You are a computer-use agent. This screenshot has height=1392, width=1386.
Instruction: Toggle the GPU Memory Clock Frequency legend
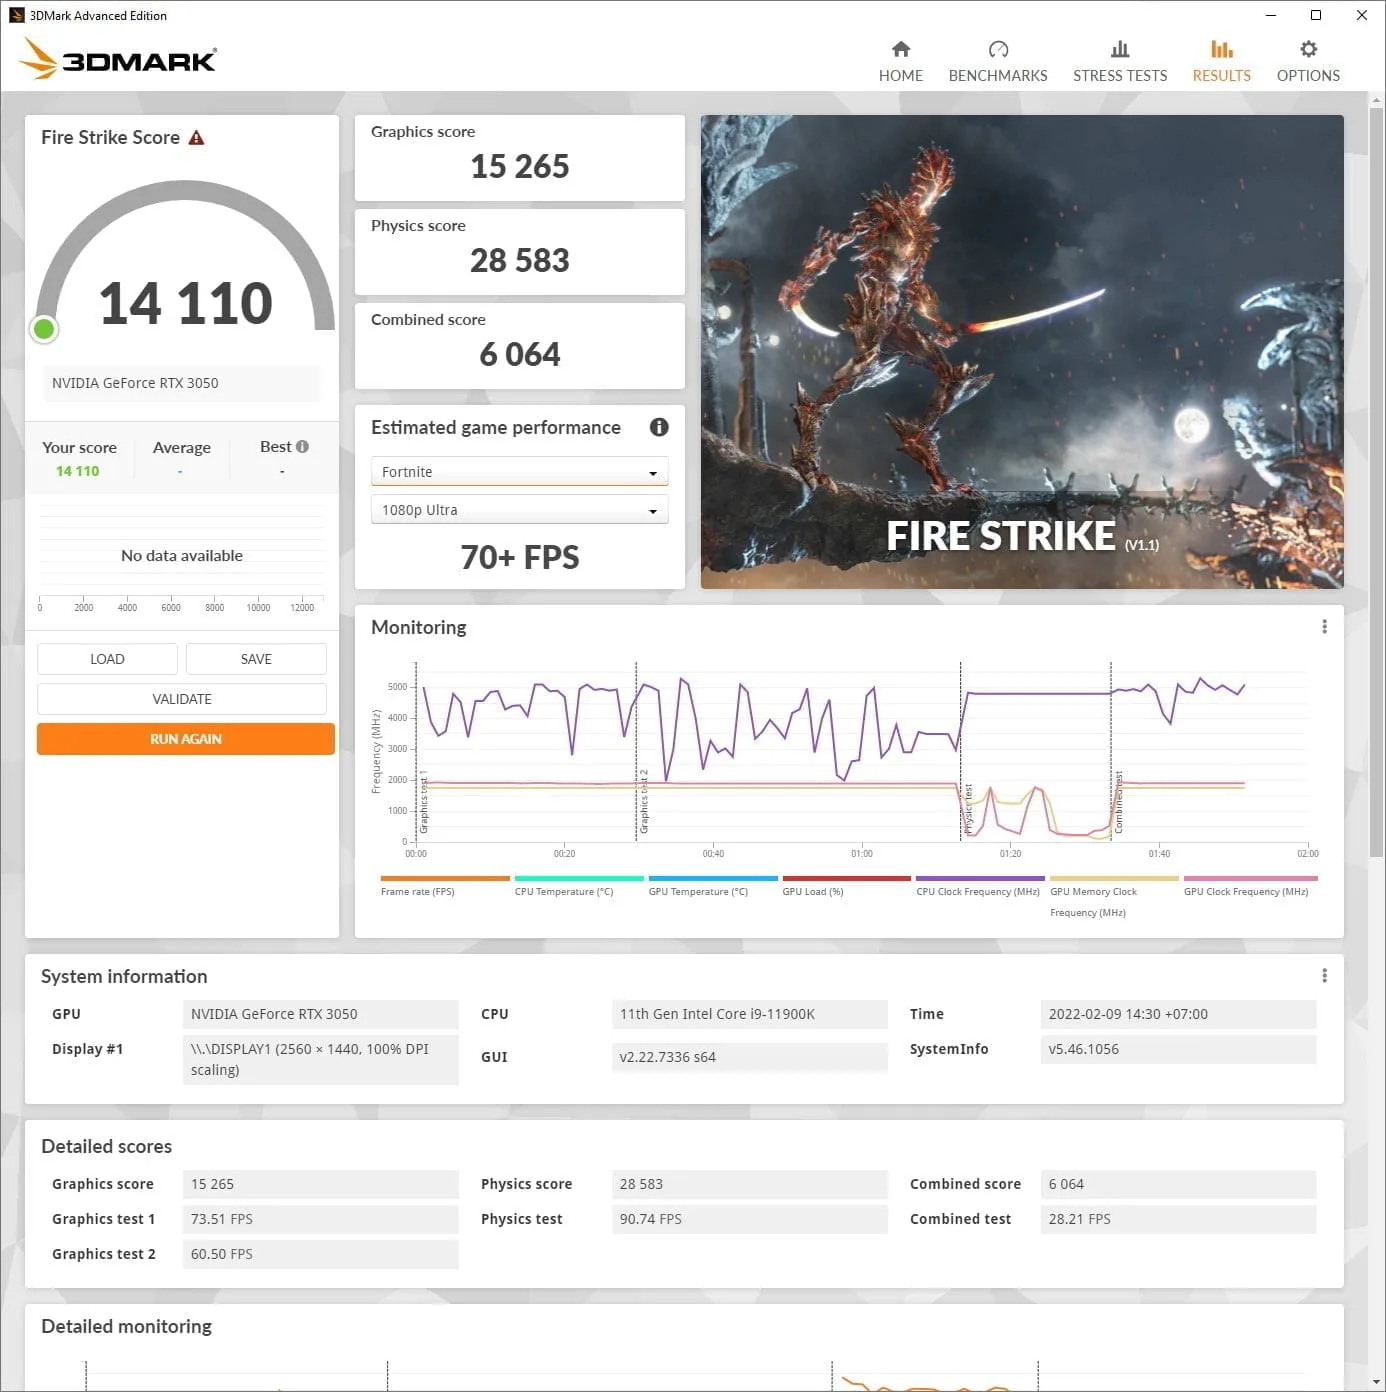(1114, 897)
